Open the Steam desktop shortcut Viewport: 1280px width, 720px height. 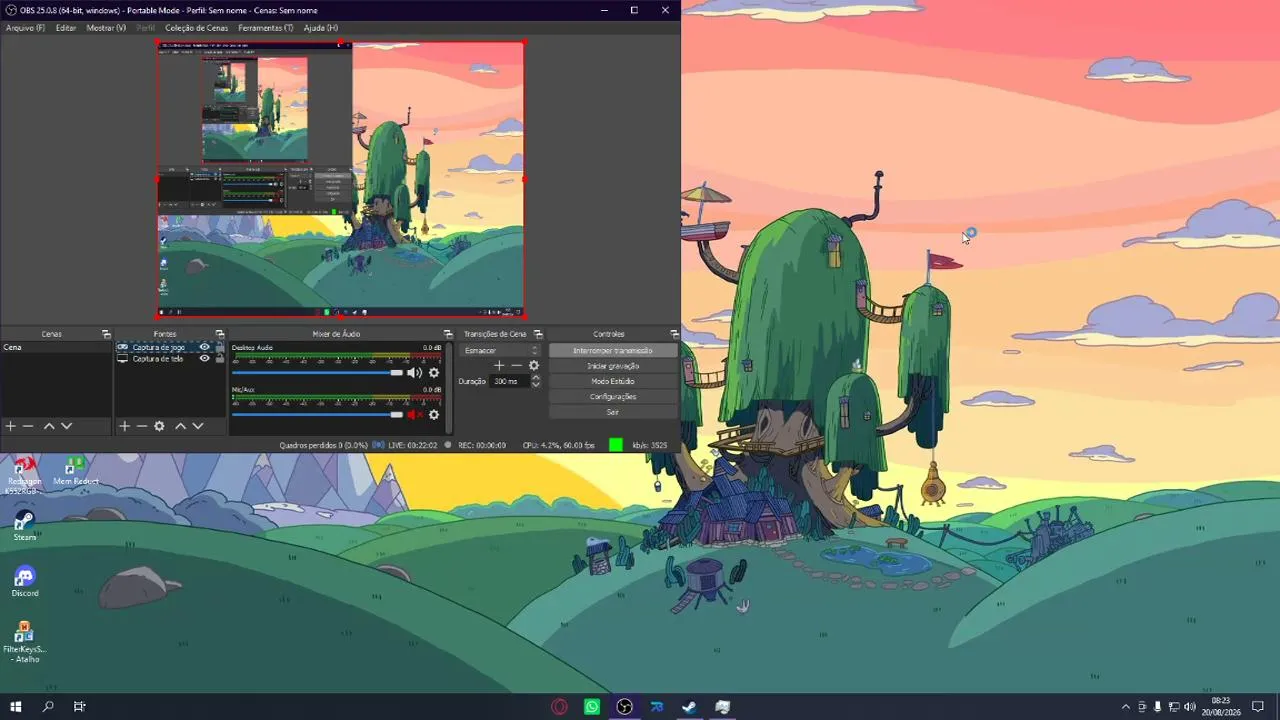(x=24, y=526)
